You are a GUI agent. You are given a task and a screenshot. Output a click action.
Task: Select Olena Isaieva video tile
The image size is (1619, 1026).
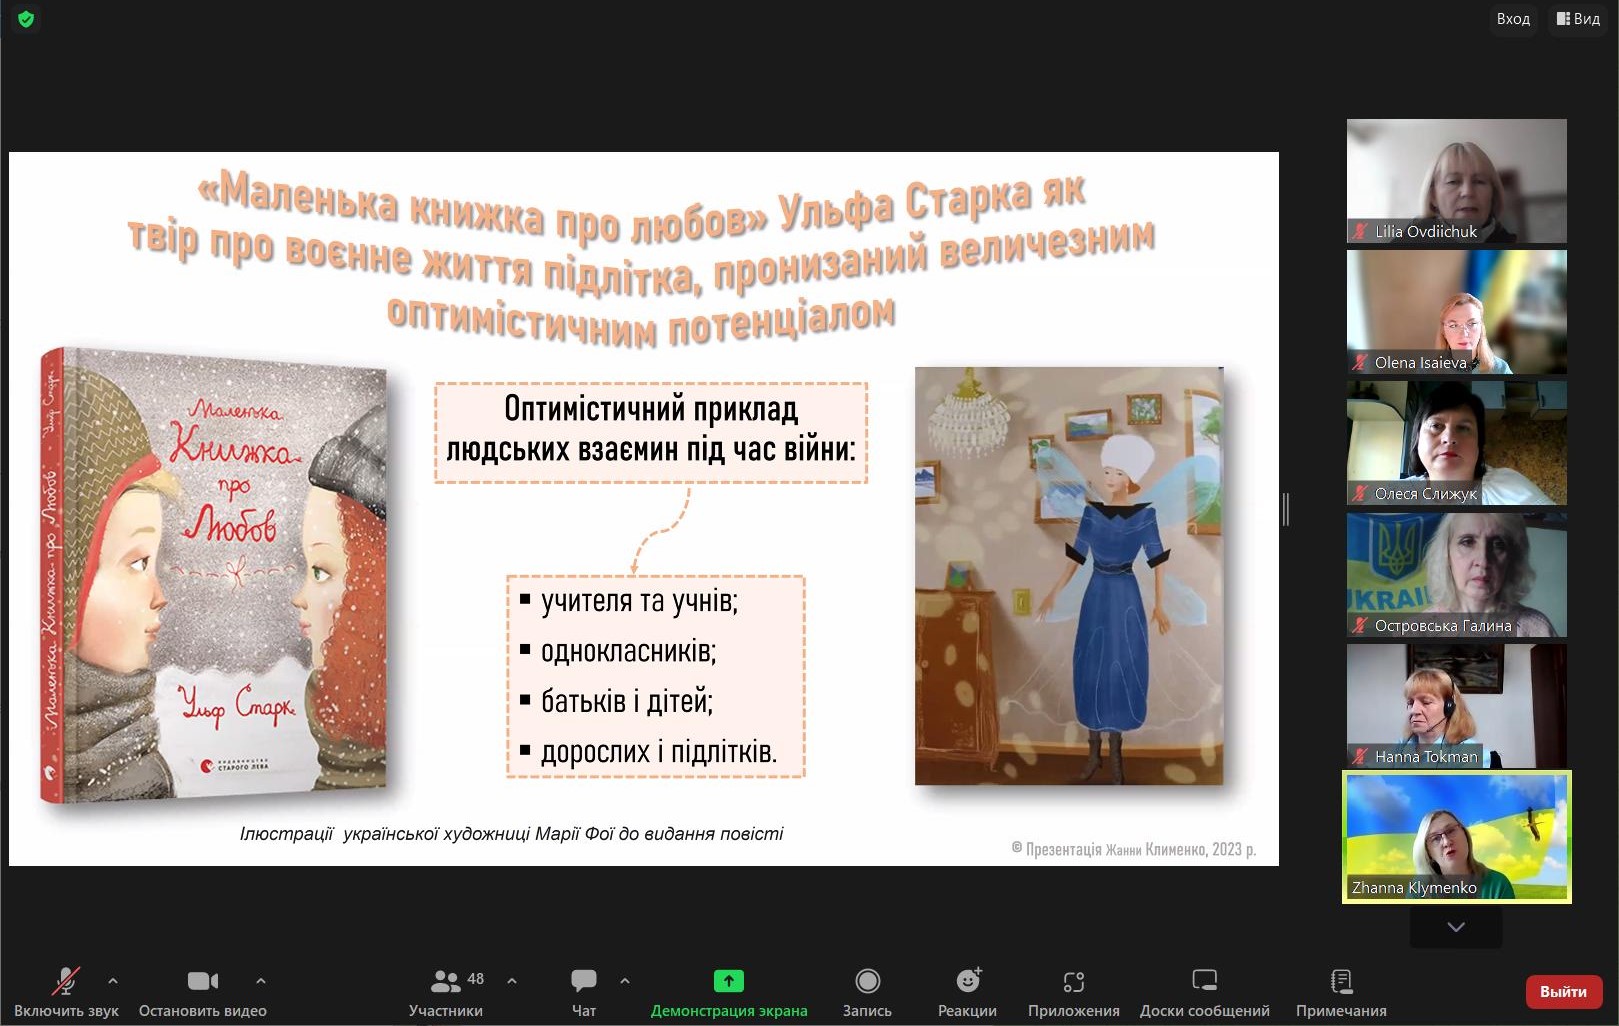point(1456,312)
